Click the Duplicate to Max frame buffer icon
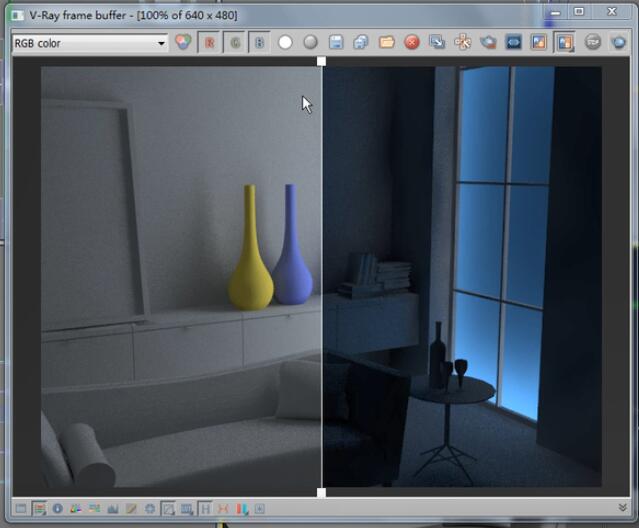 tap(437, 43)
